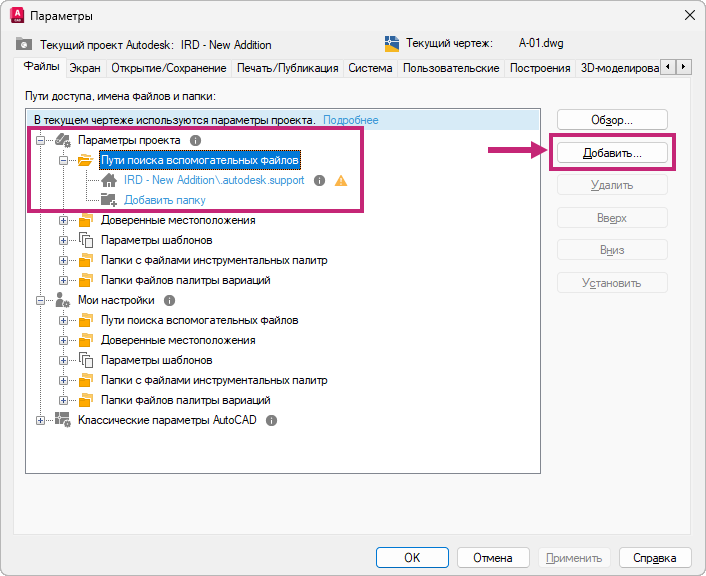
Task: Expand Пути поиска under Мои настройки
Action: (63, 320)
